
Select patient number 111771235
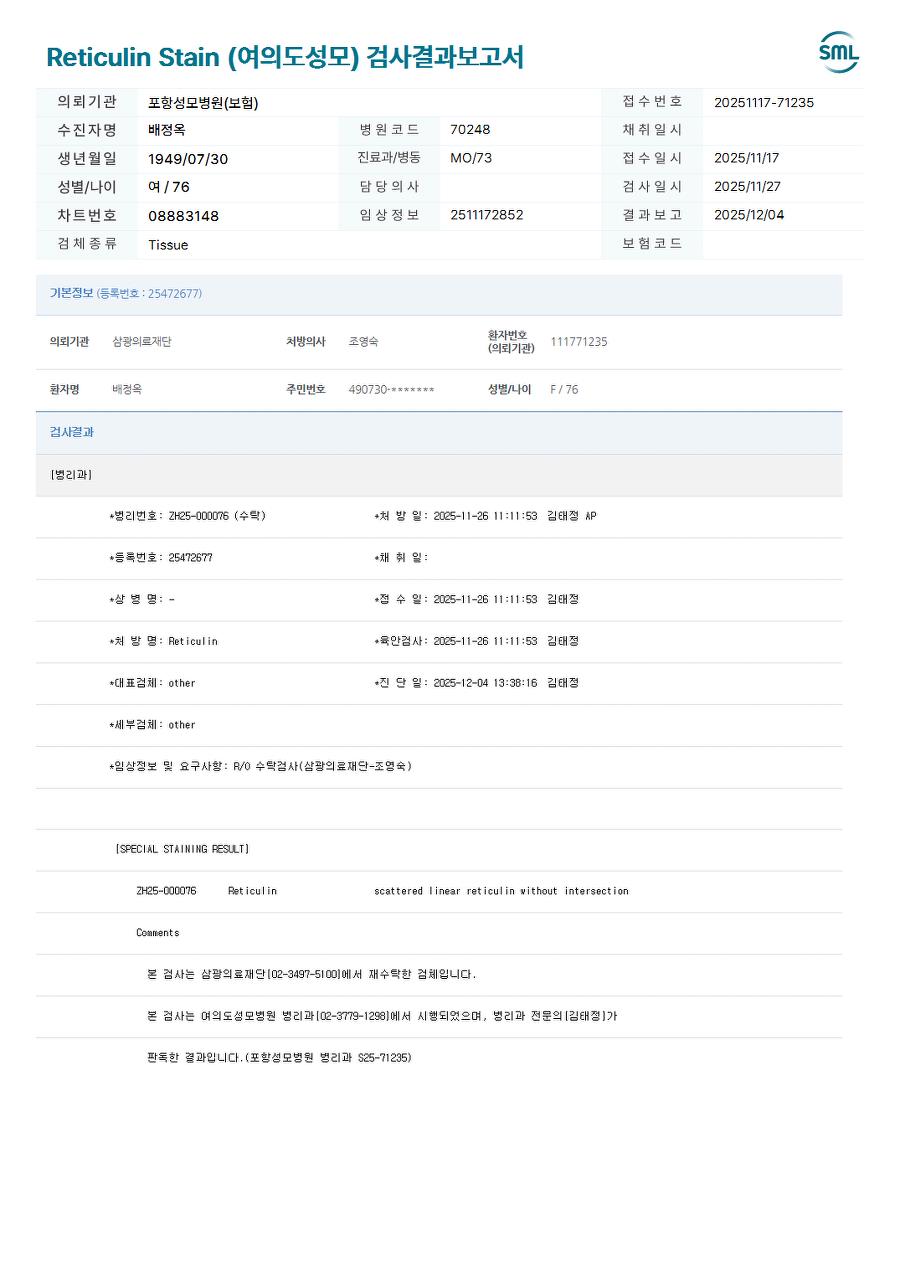pos(579,342)
